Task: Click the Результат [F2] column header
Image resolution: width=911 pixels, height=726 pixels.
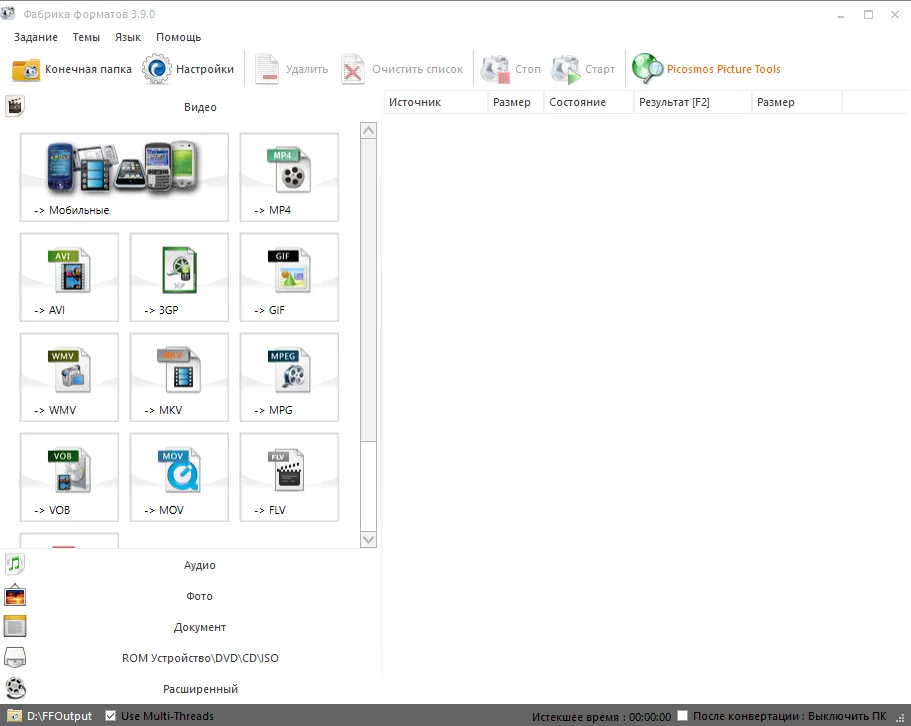Action: pos(693,102)
